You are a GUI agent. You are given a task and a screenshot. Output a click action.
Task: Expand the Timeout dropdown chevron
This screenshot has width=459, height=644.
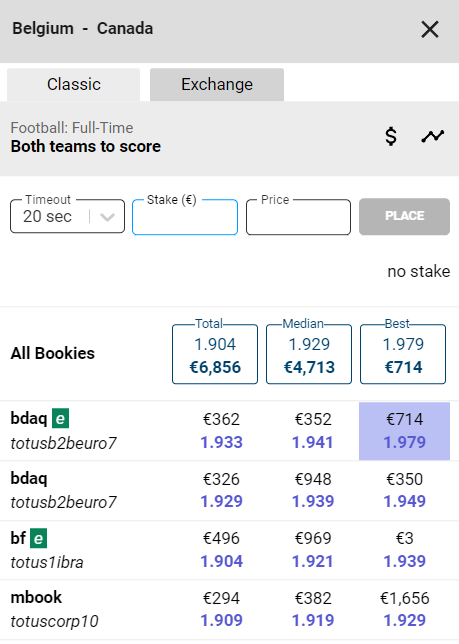[107, 217]
